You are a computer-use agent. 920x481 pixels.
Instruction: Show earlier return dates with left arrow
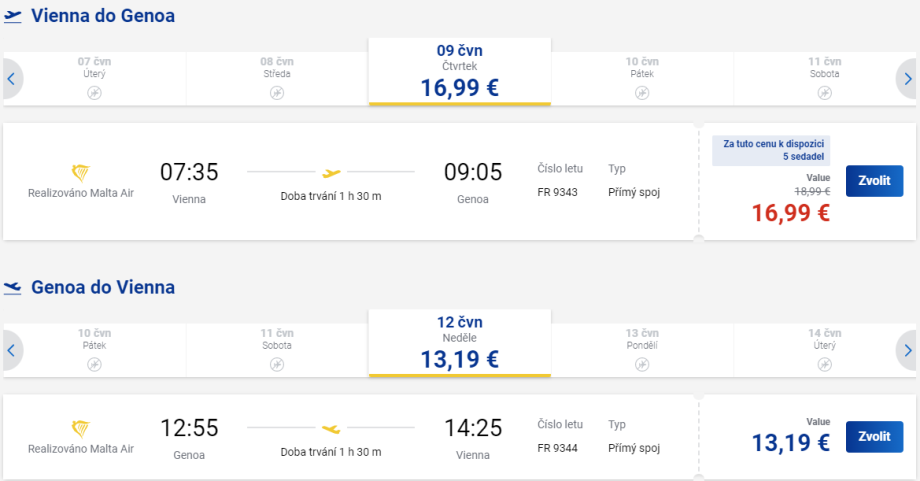[11, 350]
